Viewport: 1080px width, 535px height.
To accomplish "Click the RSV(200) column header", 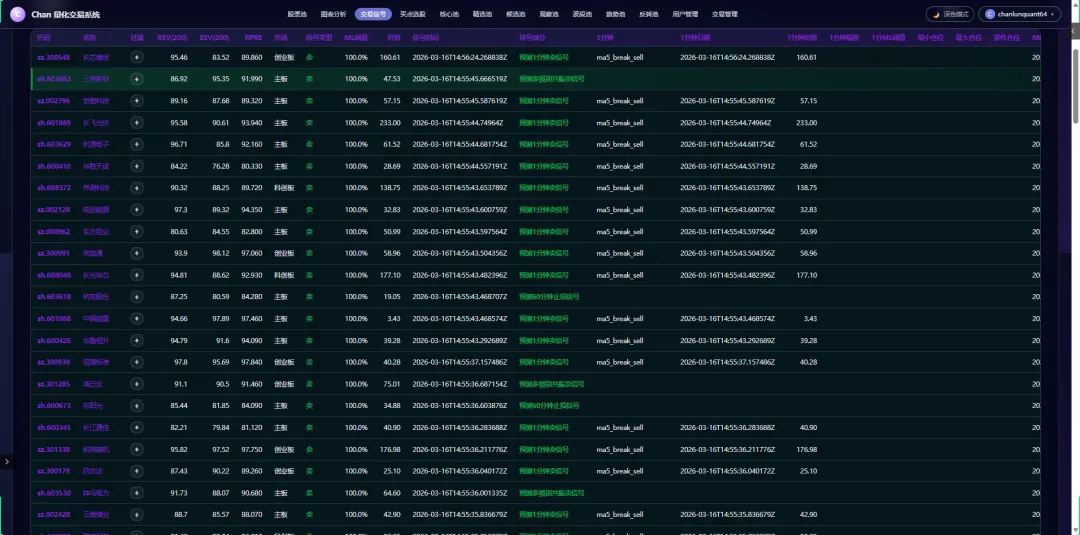I will click(172, 37).
